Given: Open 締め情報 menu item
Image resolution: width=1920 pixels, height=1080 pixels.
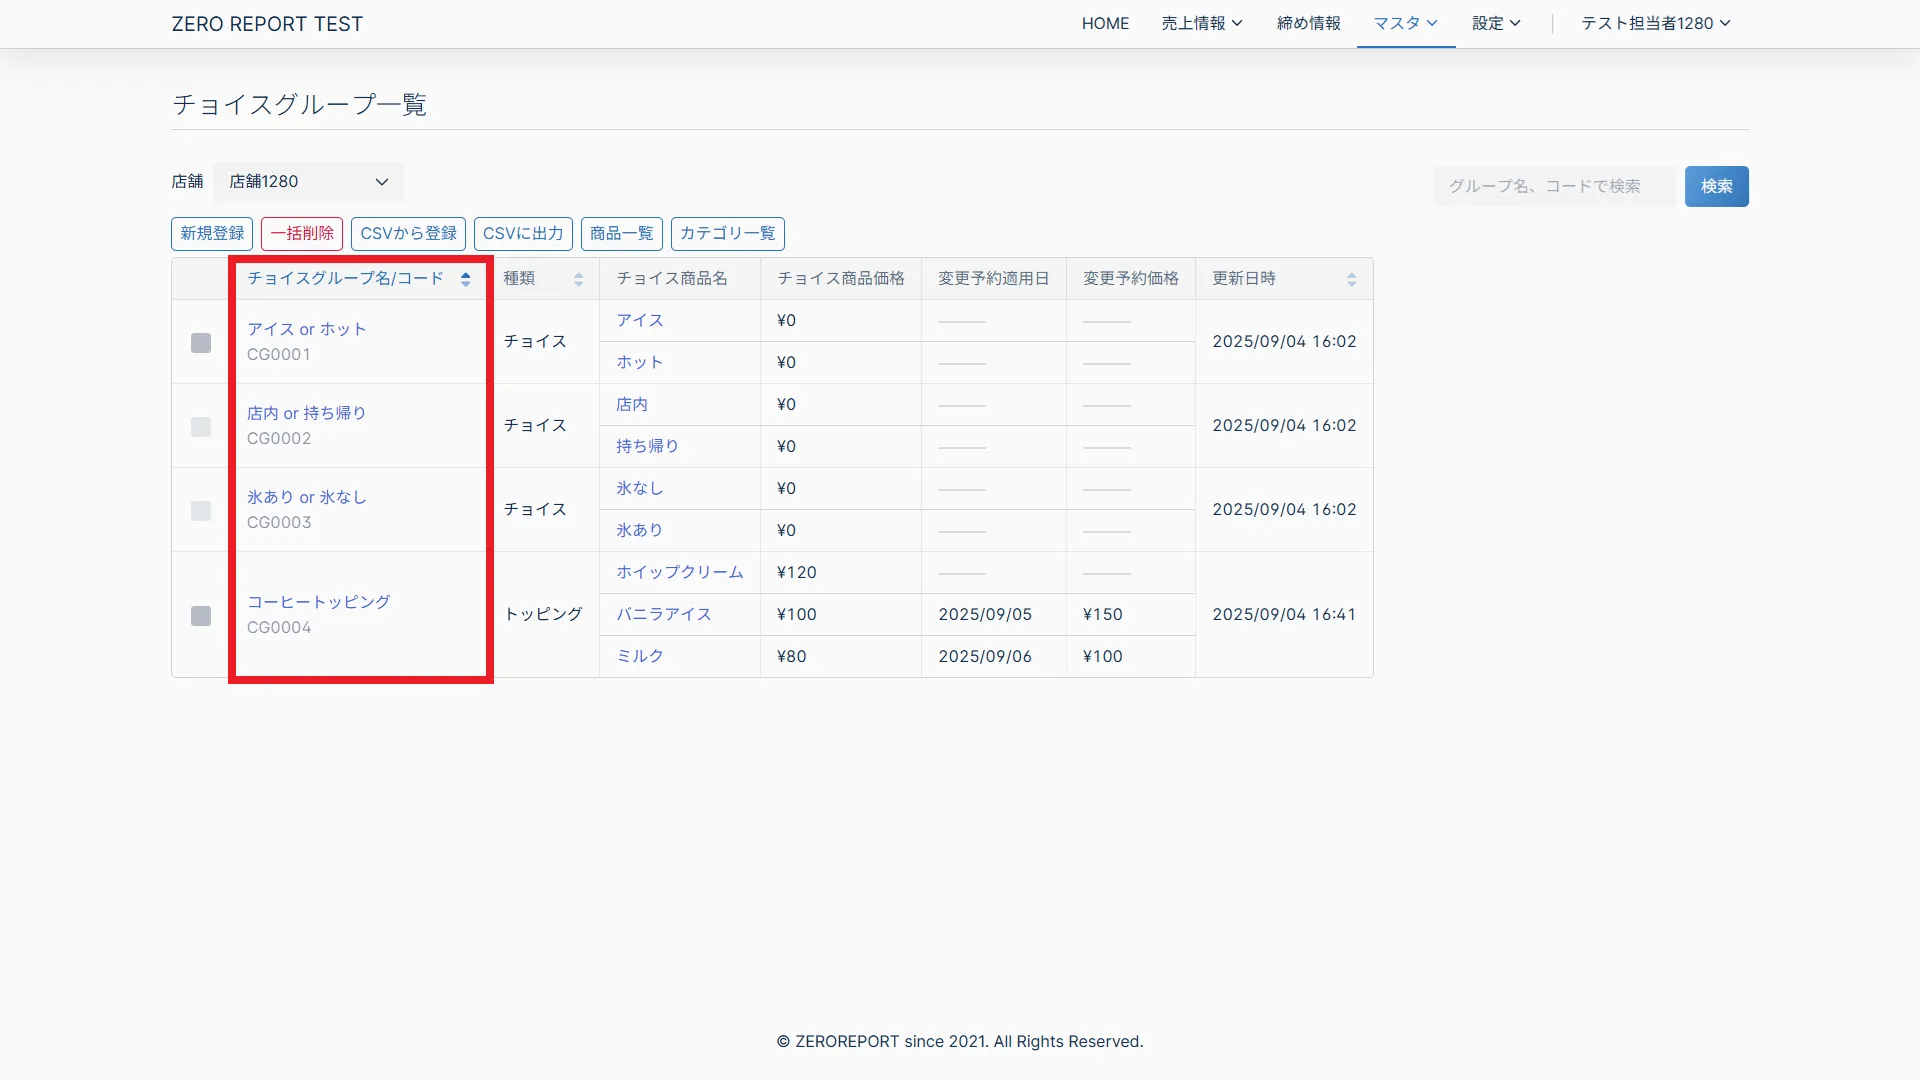Looking at the screenshot, I should tap(1308, 23).
